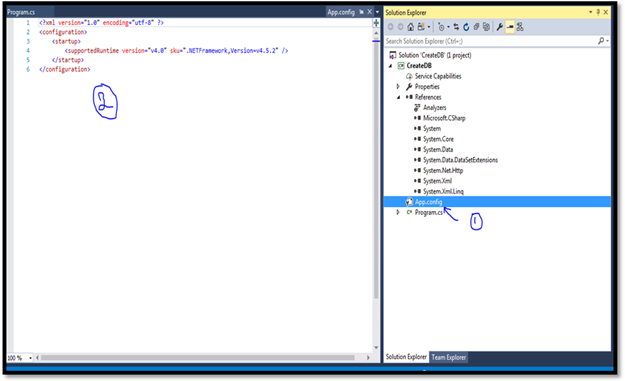
Task: Expand the Program.cs node arrow
Action: 398,212
